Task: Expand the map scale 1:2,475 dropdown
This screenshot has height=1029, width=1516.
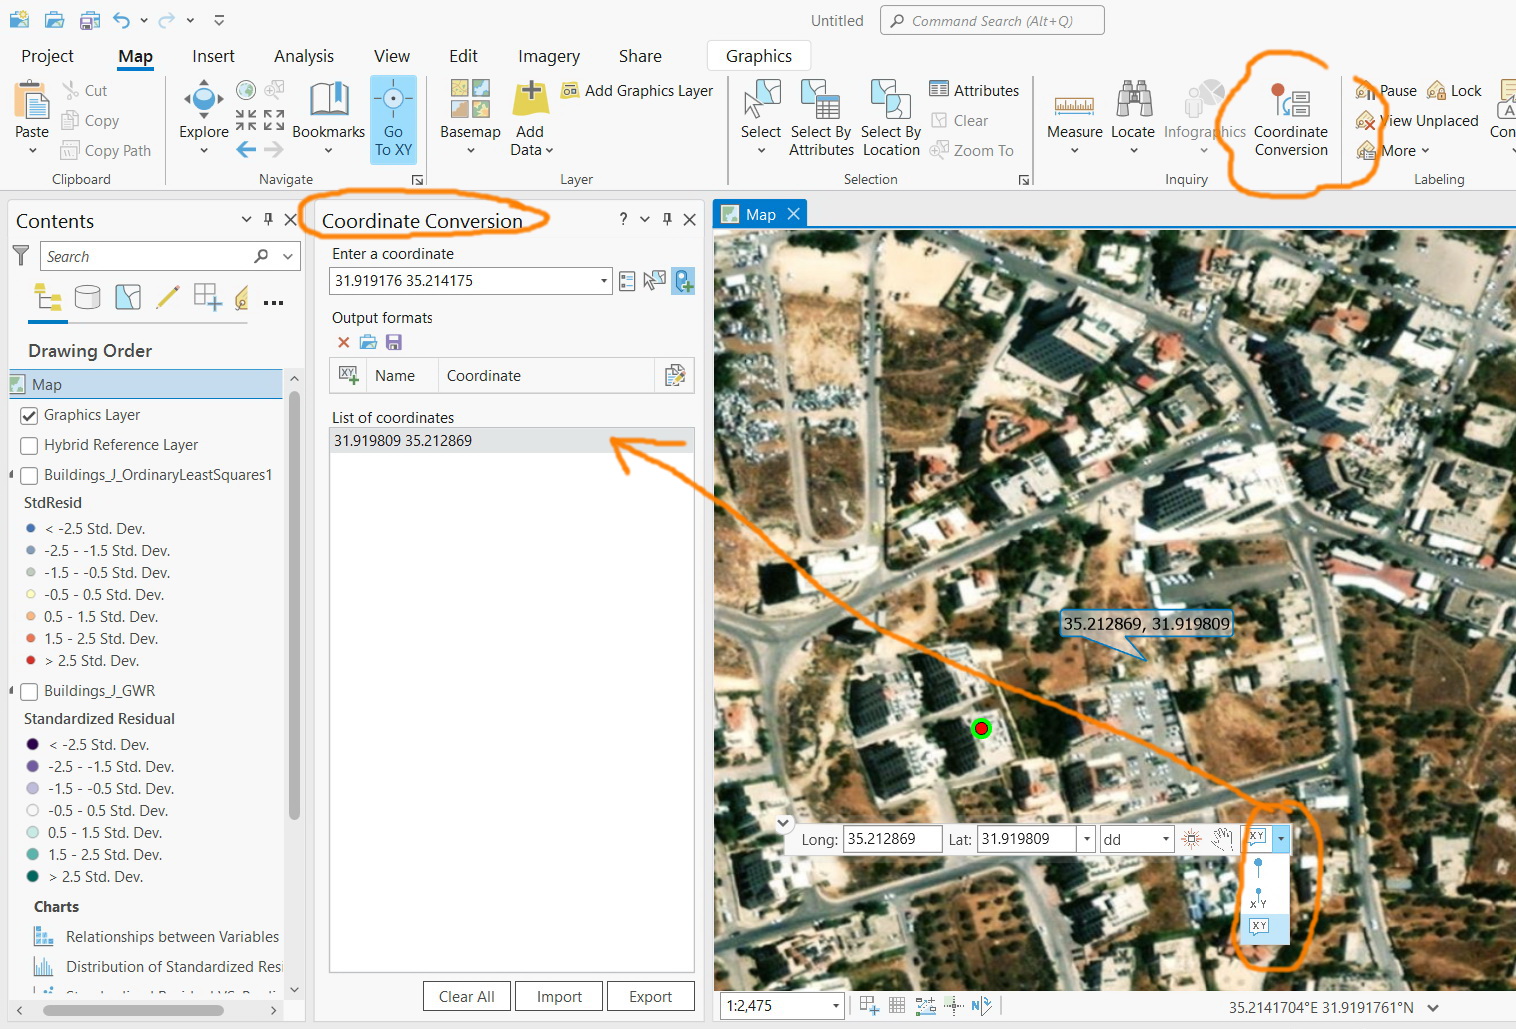Action: click(836, 1006)
